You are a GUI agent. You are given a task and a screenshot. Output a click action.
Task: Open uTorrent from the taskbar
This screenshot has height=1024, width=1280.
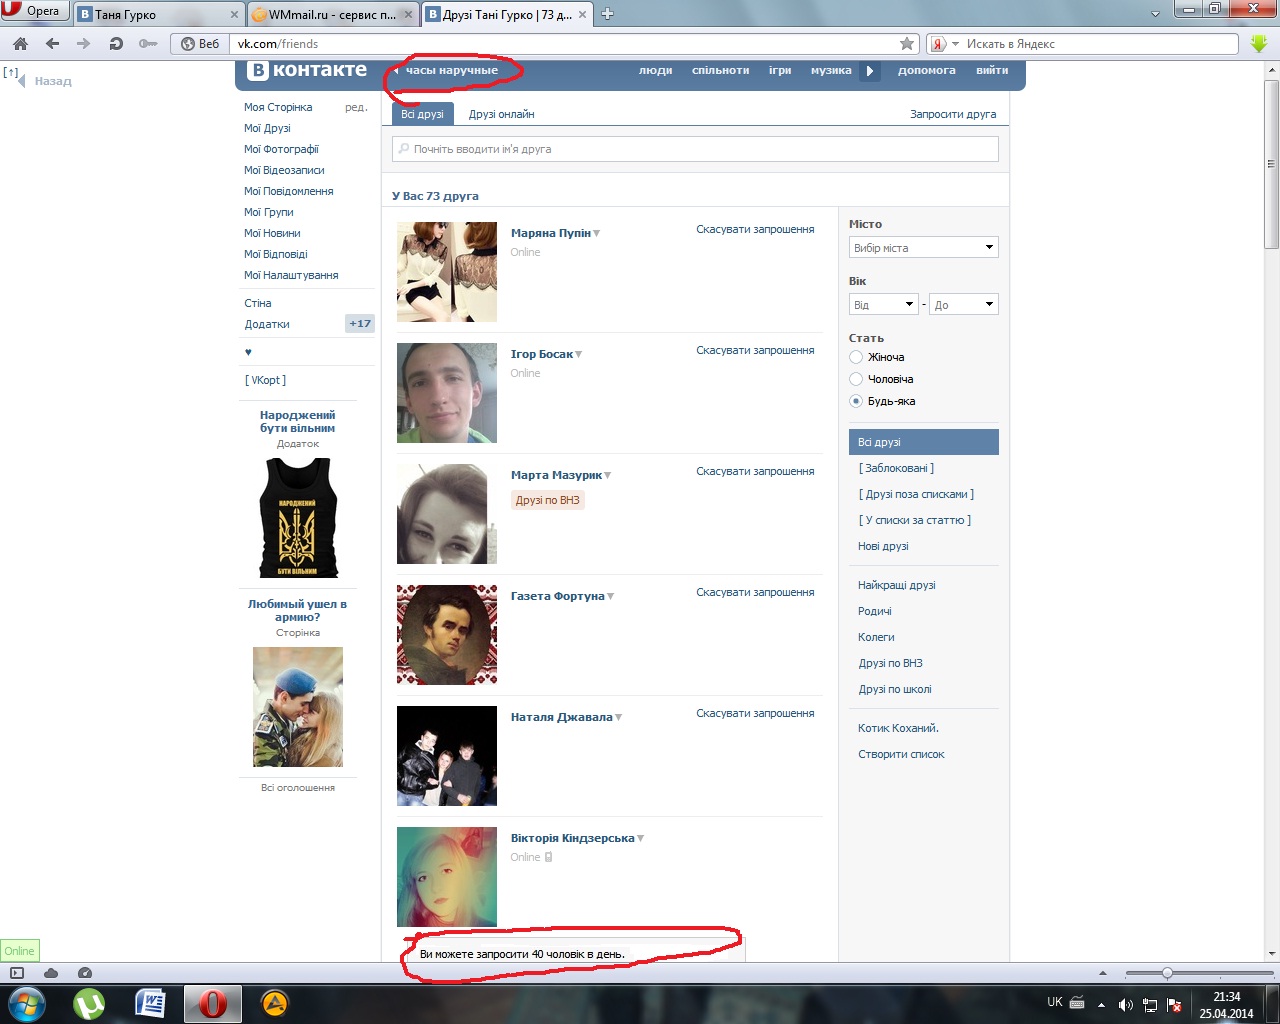click(89, 1004)
